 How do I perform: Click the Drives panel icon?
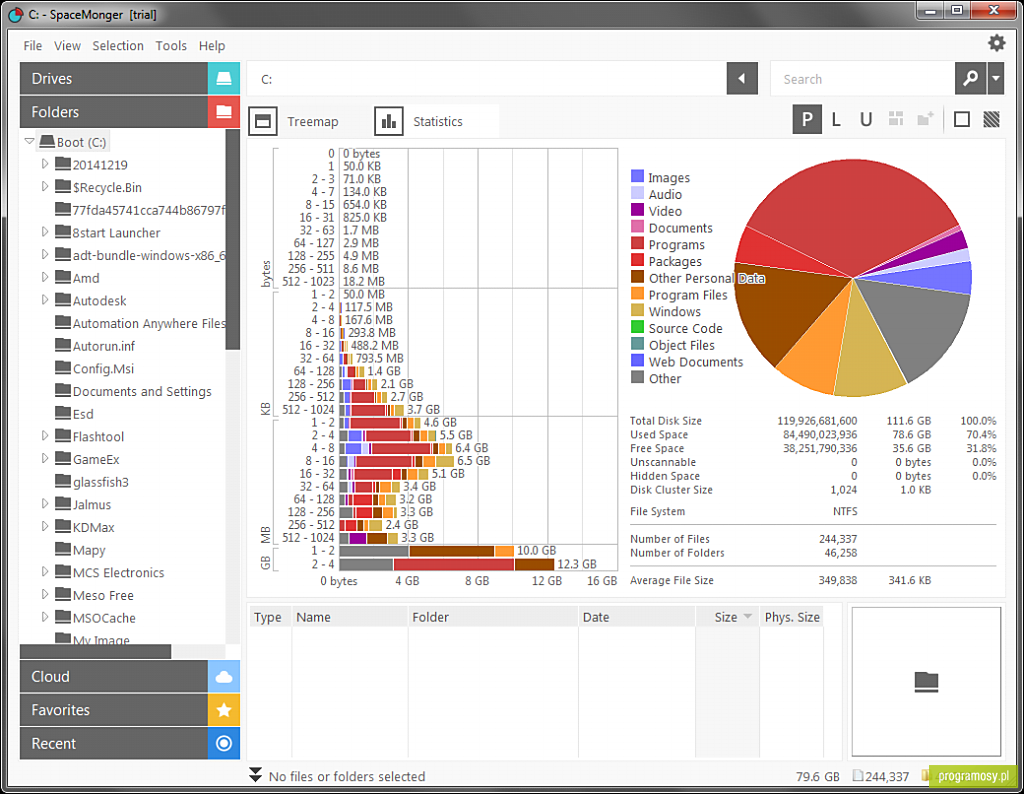pyautogui.click(x=224, y=78)
